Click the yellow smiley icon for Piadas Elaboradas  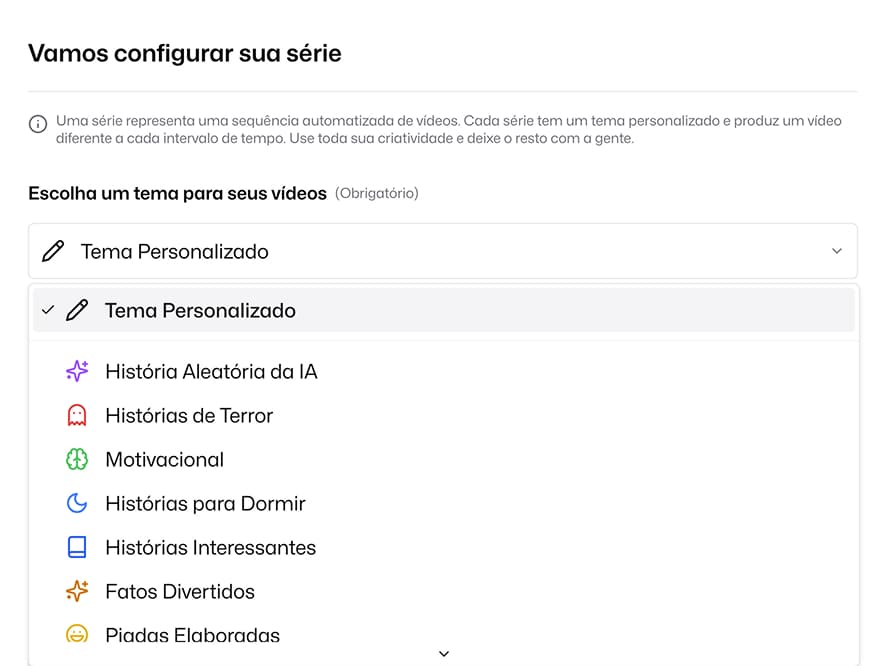tap(77, 634)
